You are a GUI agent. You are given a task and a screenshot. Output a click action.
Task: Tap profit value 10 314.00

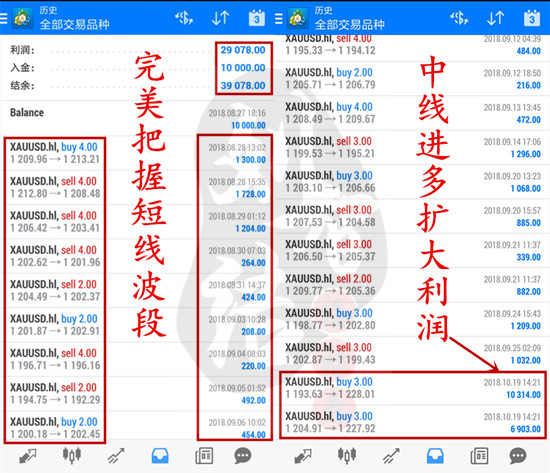[523, 395]
